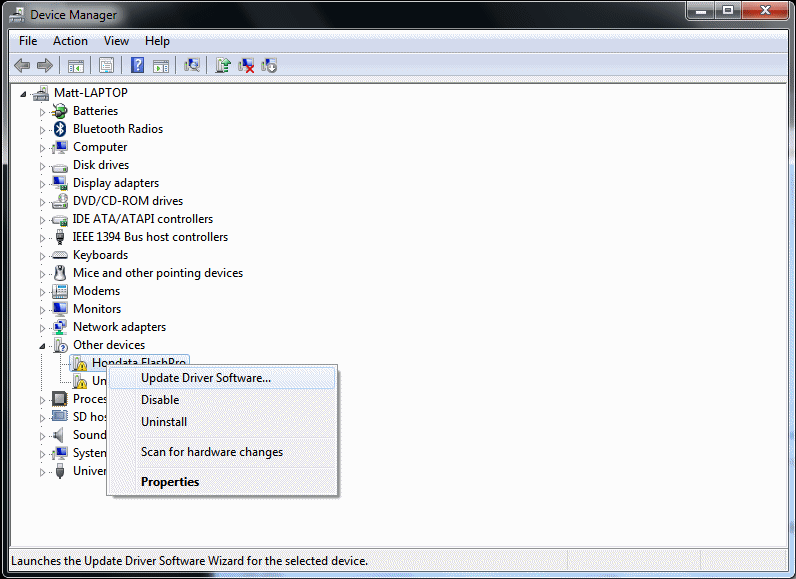
Task: Click Update Driver Software toolbar icon
Action: (x=222, y=65)
